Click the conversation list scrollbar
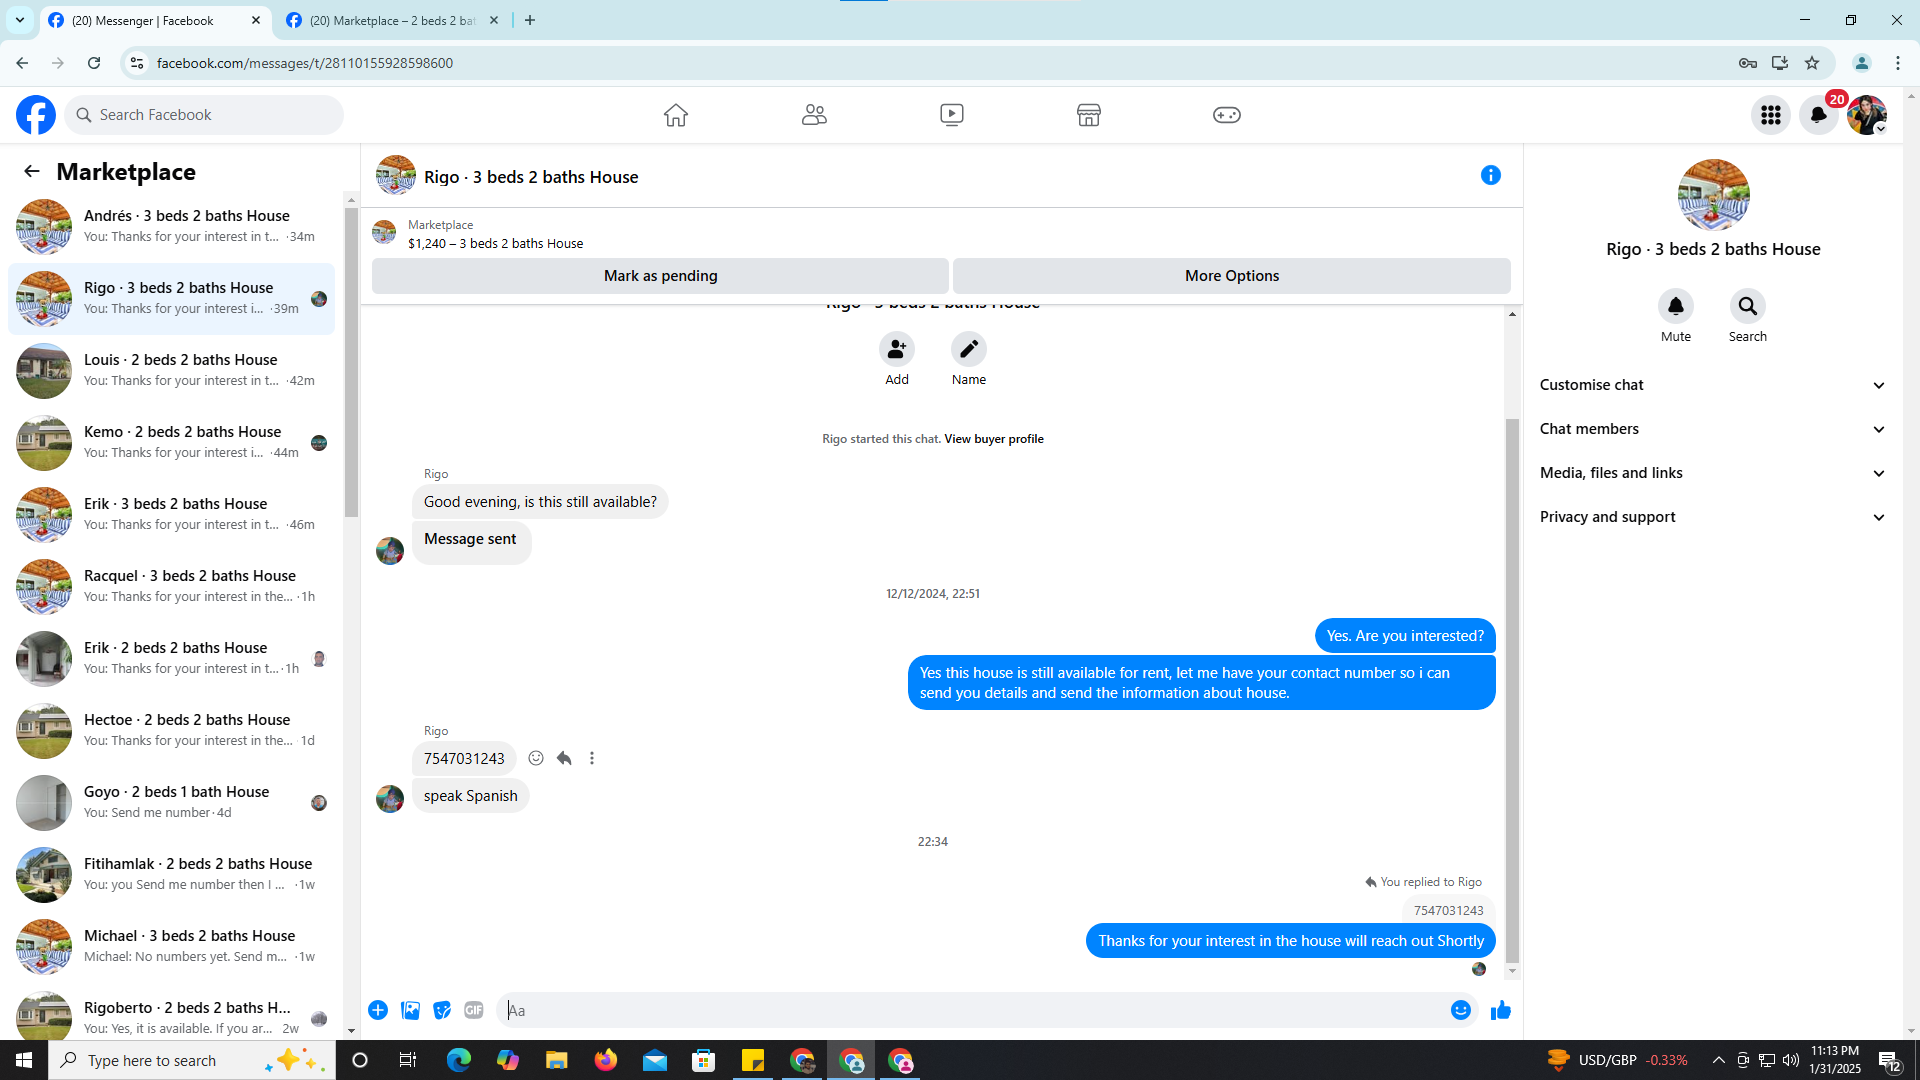This screenshot has height=1080, width=1920. tap(351, 362)
